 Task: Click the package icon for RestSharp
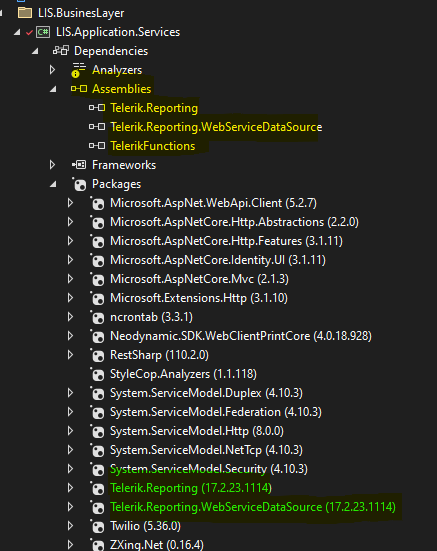tap(97, 355)
